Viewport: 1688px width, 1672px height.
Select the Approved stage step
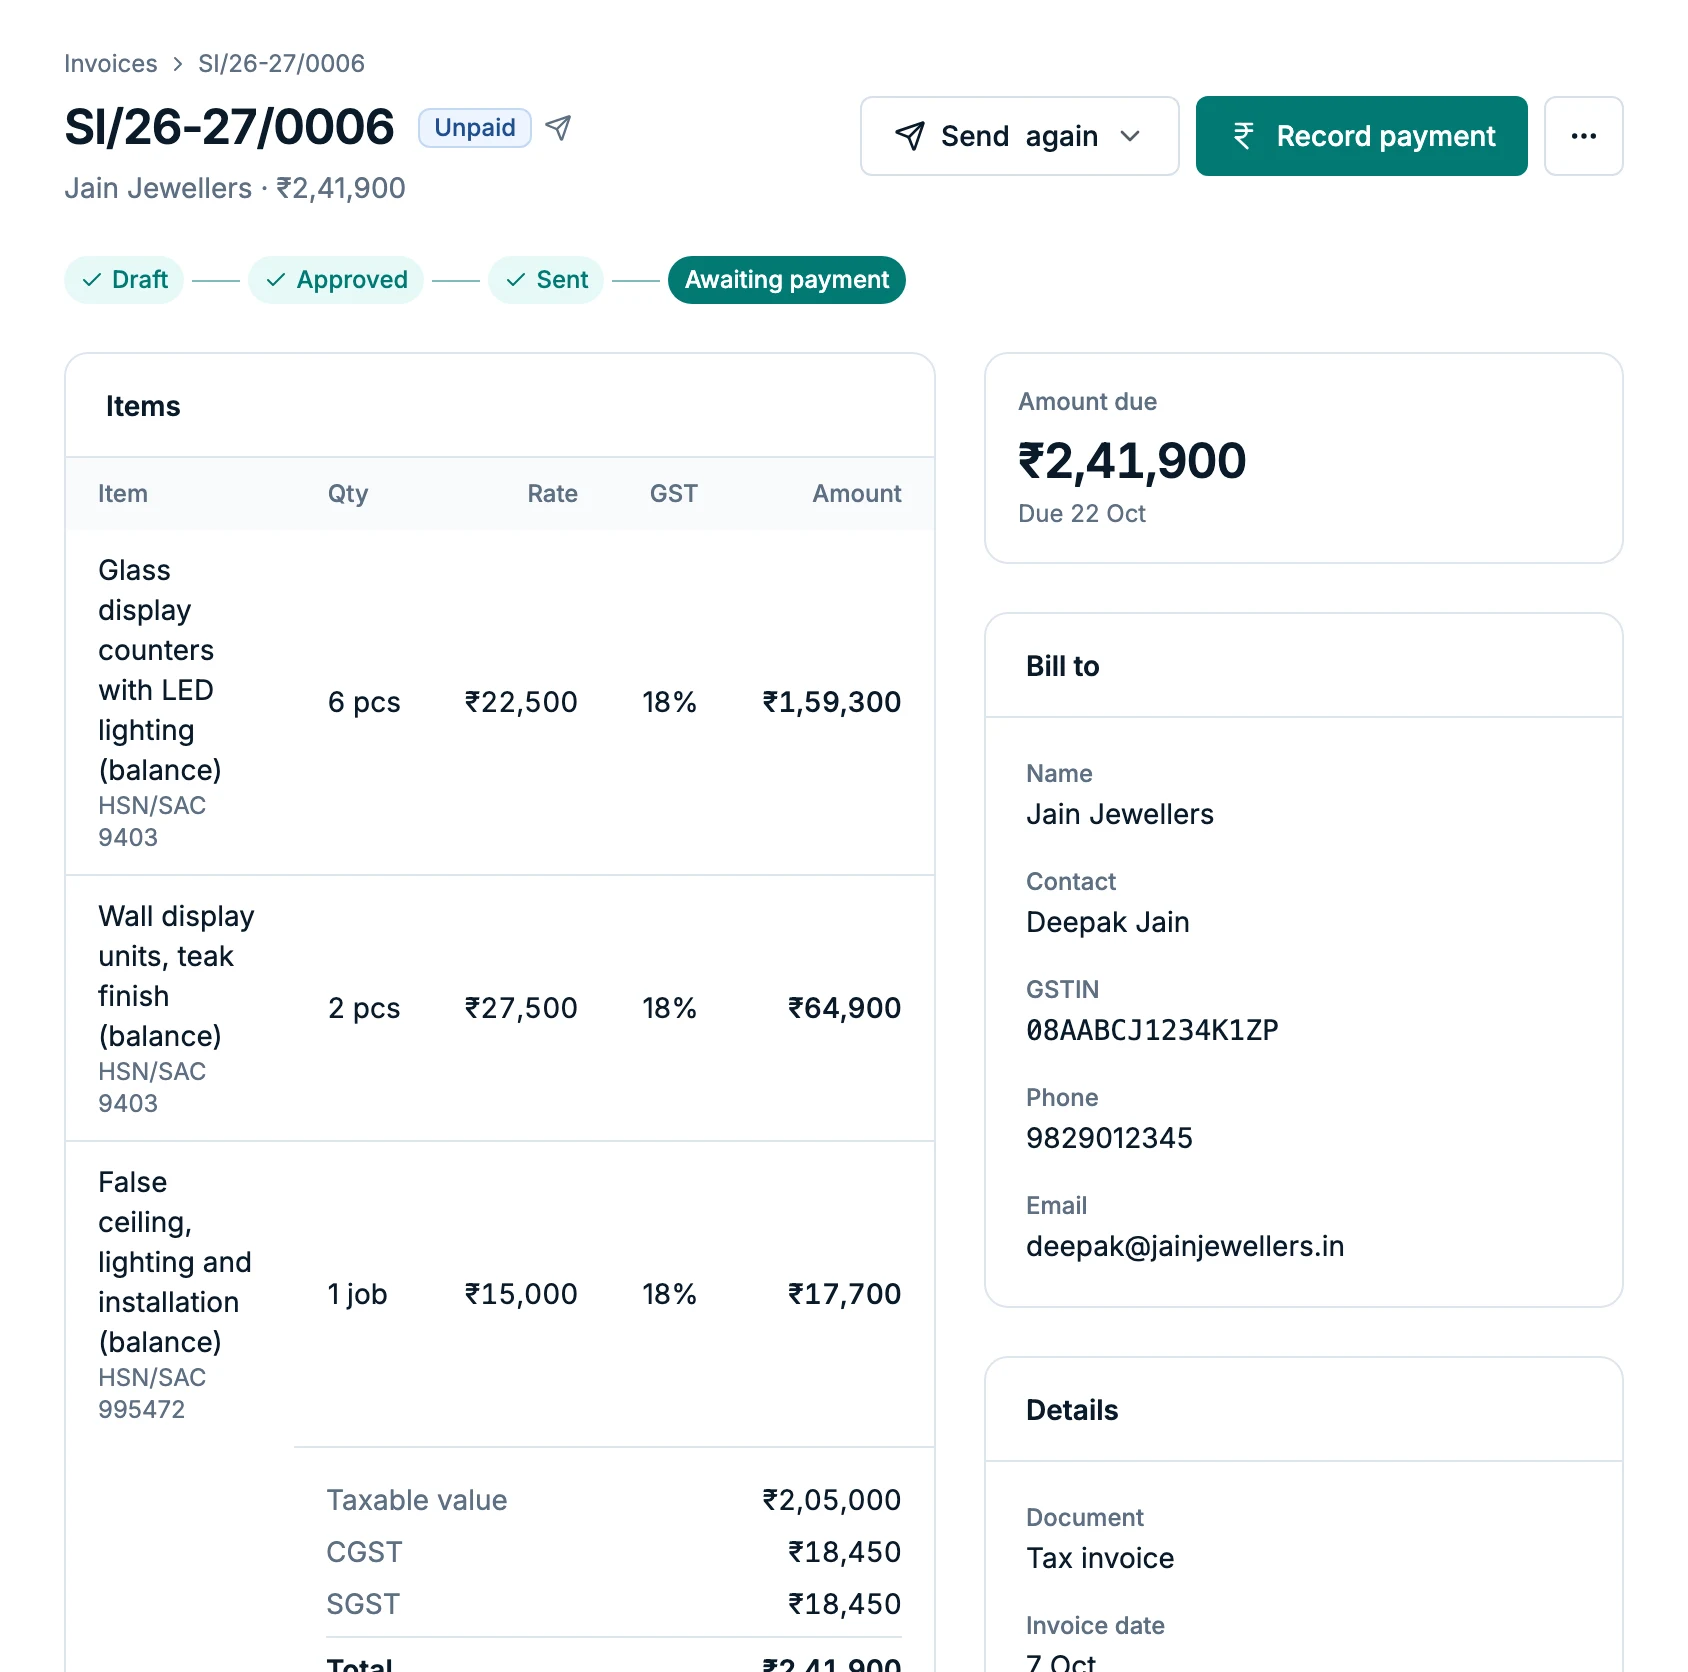[336, 280]
